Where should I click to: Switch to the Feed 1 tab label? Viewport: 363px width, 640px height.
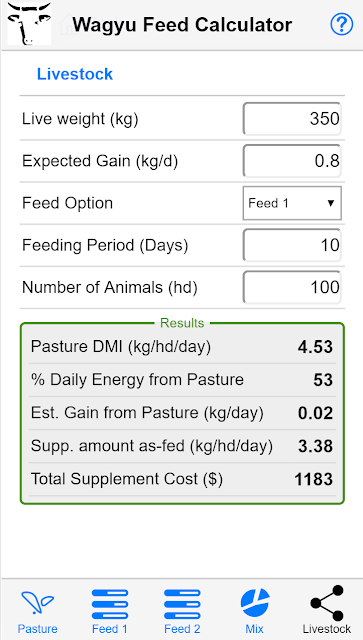[x=110, y=629]
